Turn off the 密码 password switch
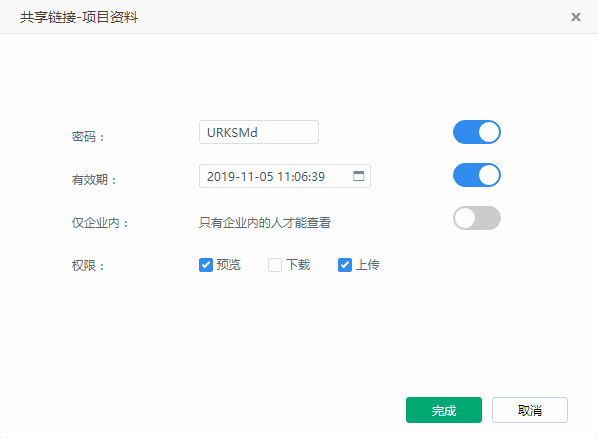Viewport: 598px width, 438px height. click(477, 132)
